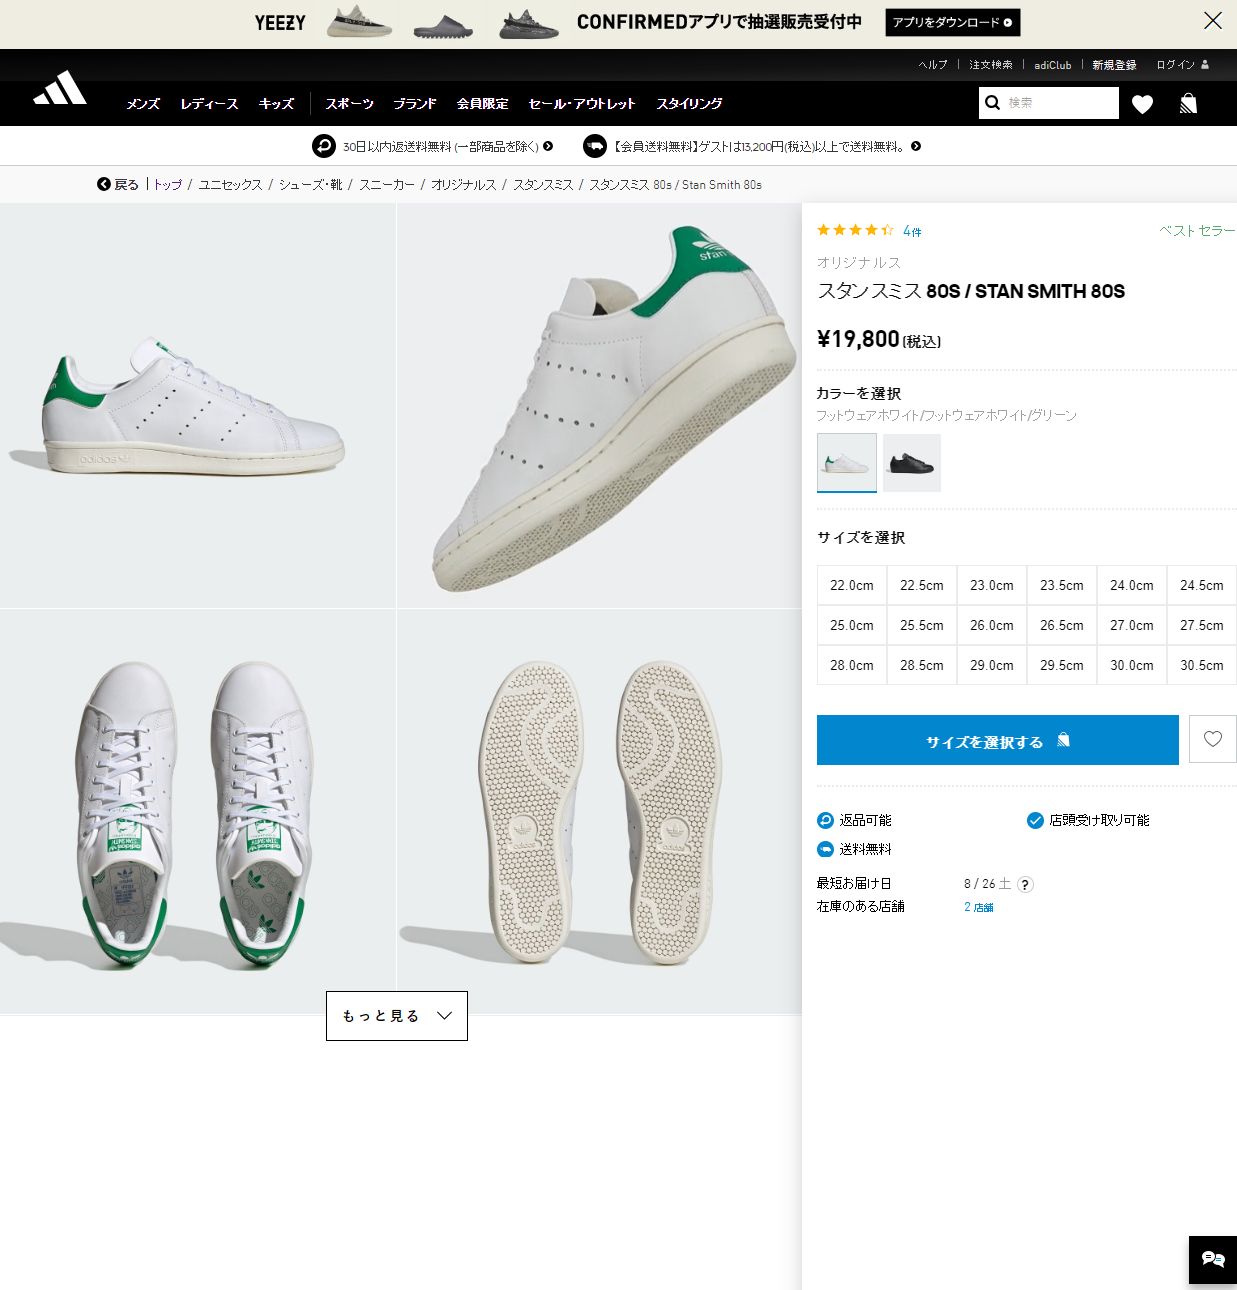Open the shopping bag icon in header
Viewport: 1237px width, 1290px height.
[1188, 104]
